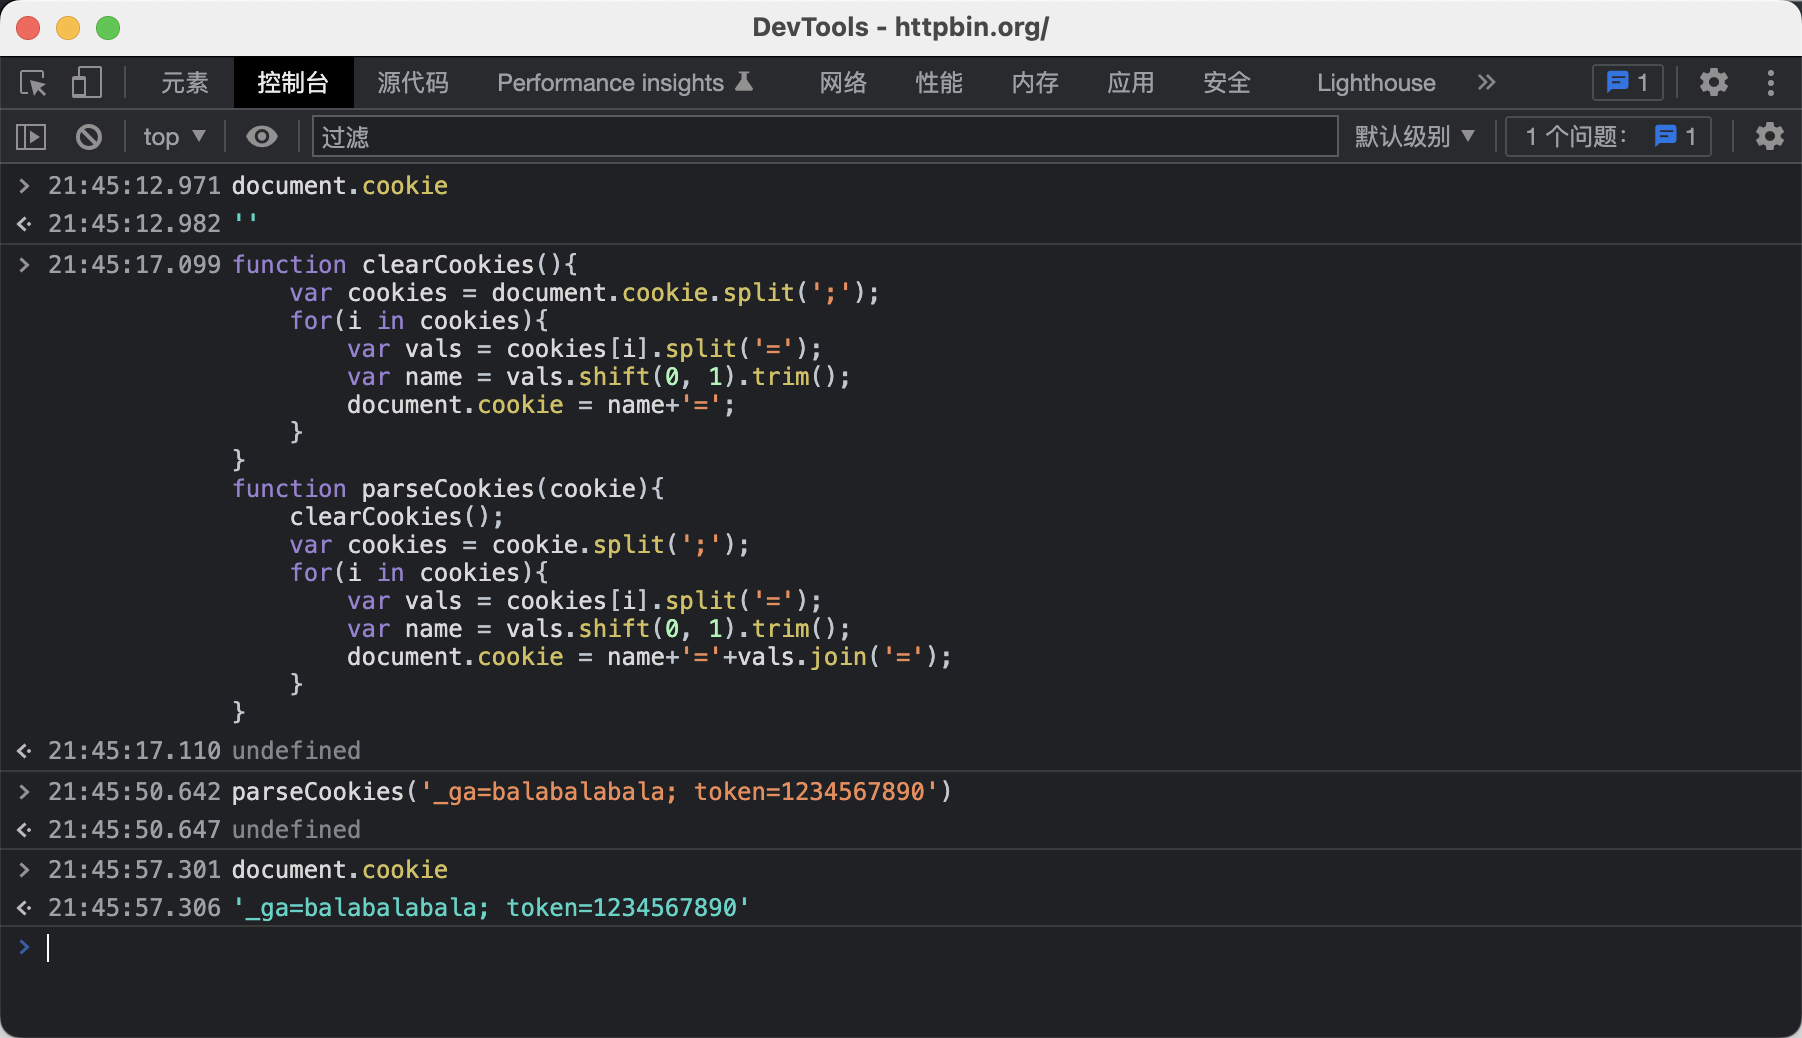Image resolution: width=1802 pixels, height=1038 pixels.
Task: Click the input chevron beside 21:45:17.099
Action: [24, 265]
